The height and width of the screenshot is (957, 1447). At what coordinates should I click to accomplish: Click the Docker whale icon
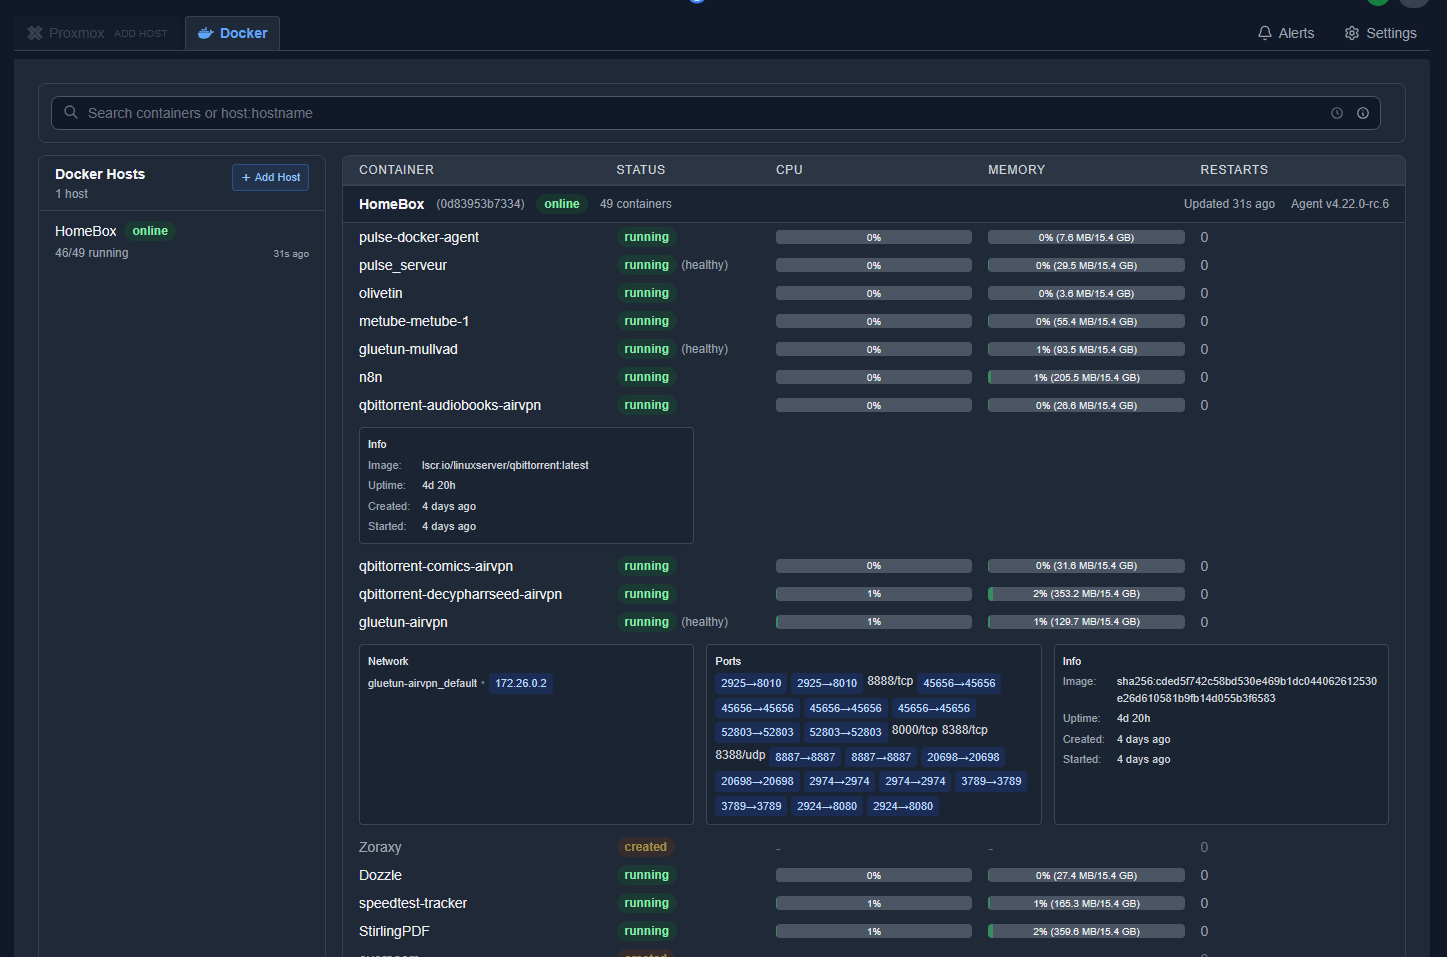[x=205, y=33]
